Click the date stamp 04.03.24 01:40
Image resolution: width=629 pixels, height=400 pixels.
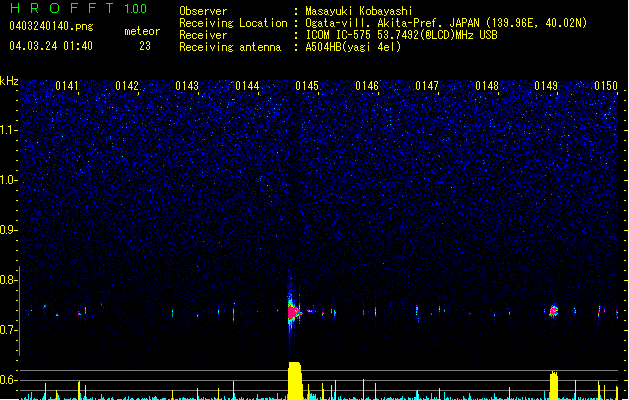click(x=51, y=46)
